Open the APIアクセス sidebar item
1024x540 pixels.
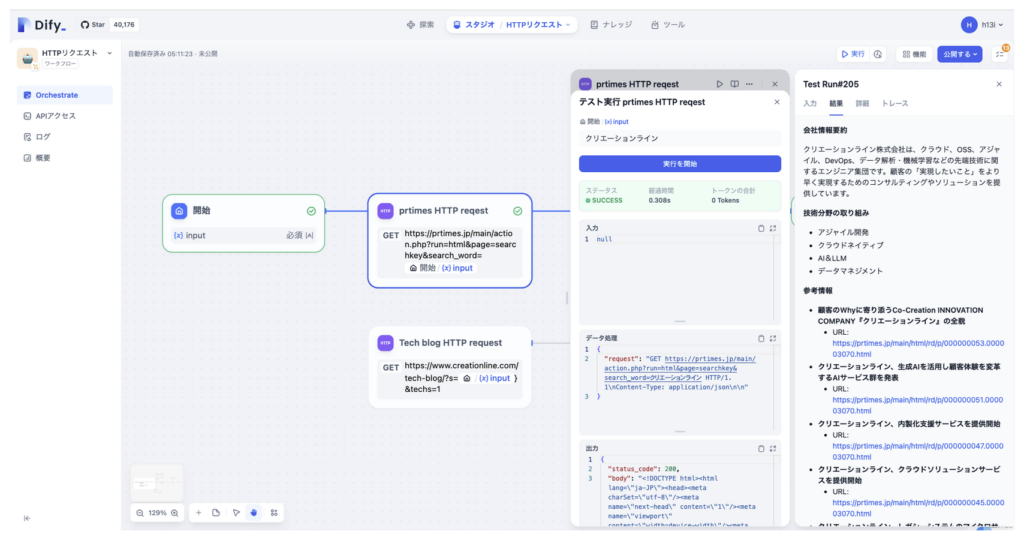tap(56, 116)
